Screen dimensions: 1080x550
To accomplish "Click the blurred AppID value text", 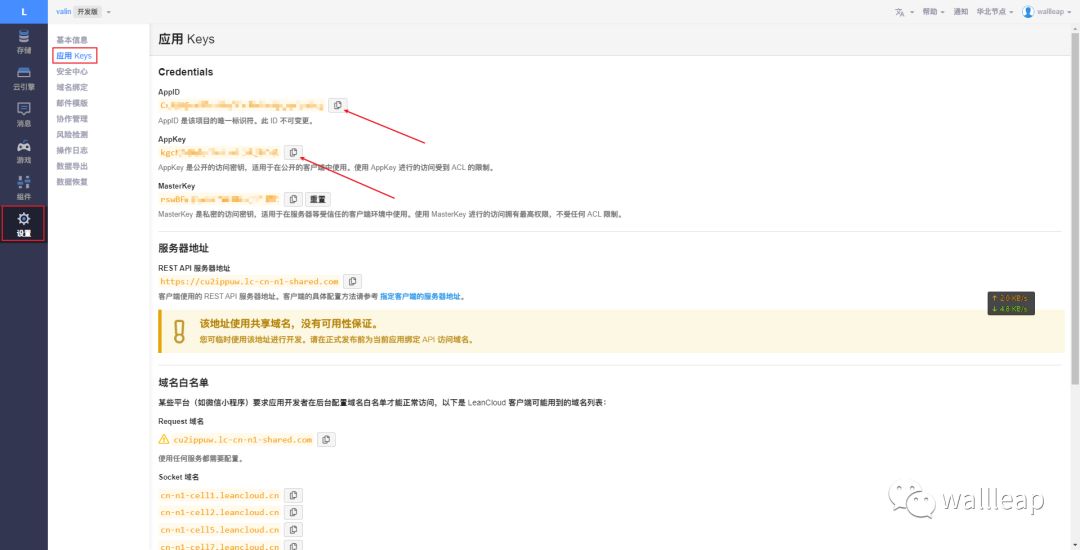I will (241, 105).
